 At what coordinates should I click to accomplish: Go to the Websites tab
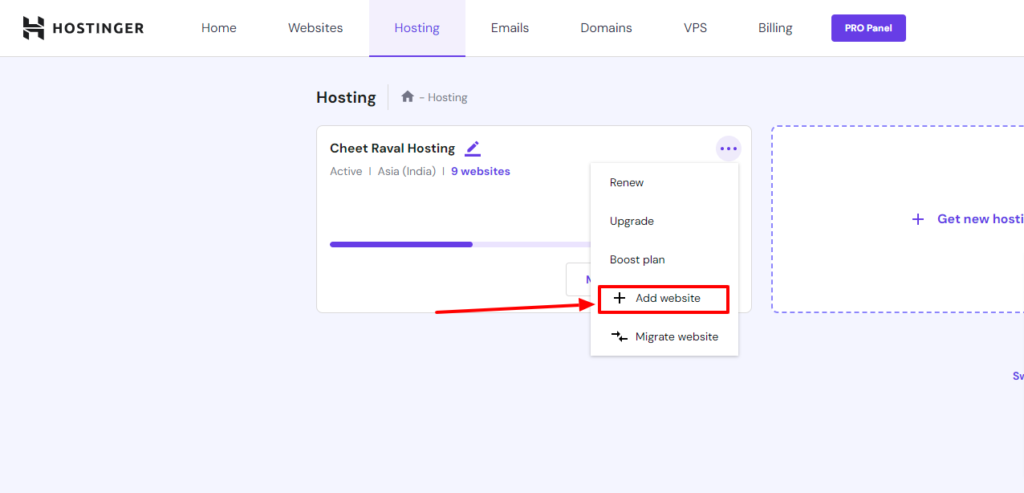[x=315, y=28]
